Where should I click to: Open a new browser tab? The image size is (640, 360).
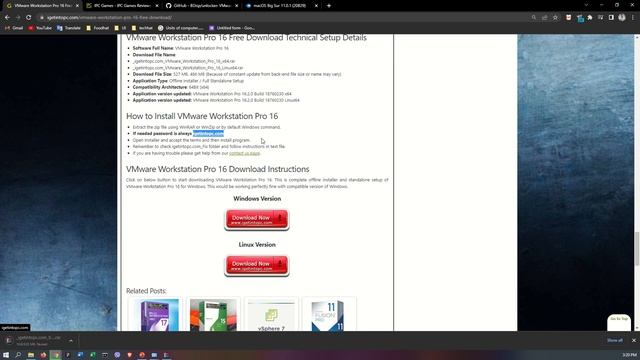329,6
